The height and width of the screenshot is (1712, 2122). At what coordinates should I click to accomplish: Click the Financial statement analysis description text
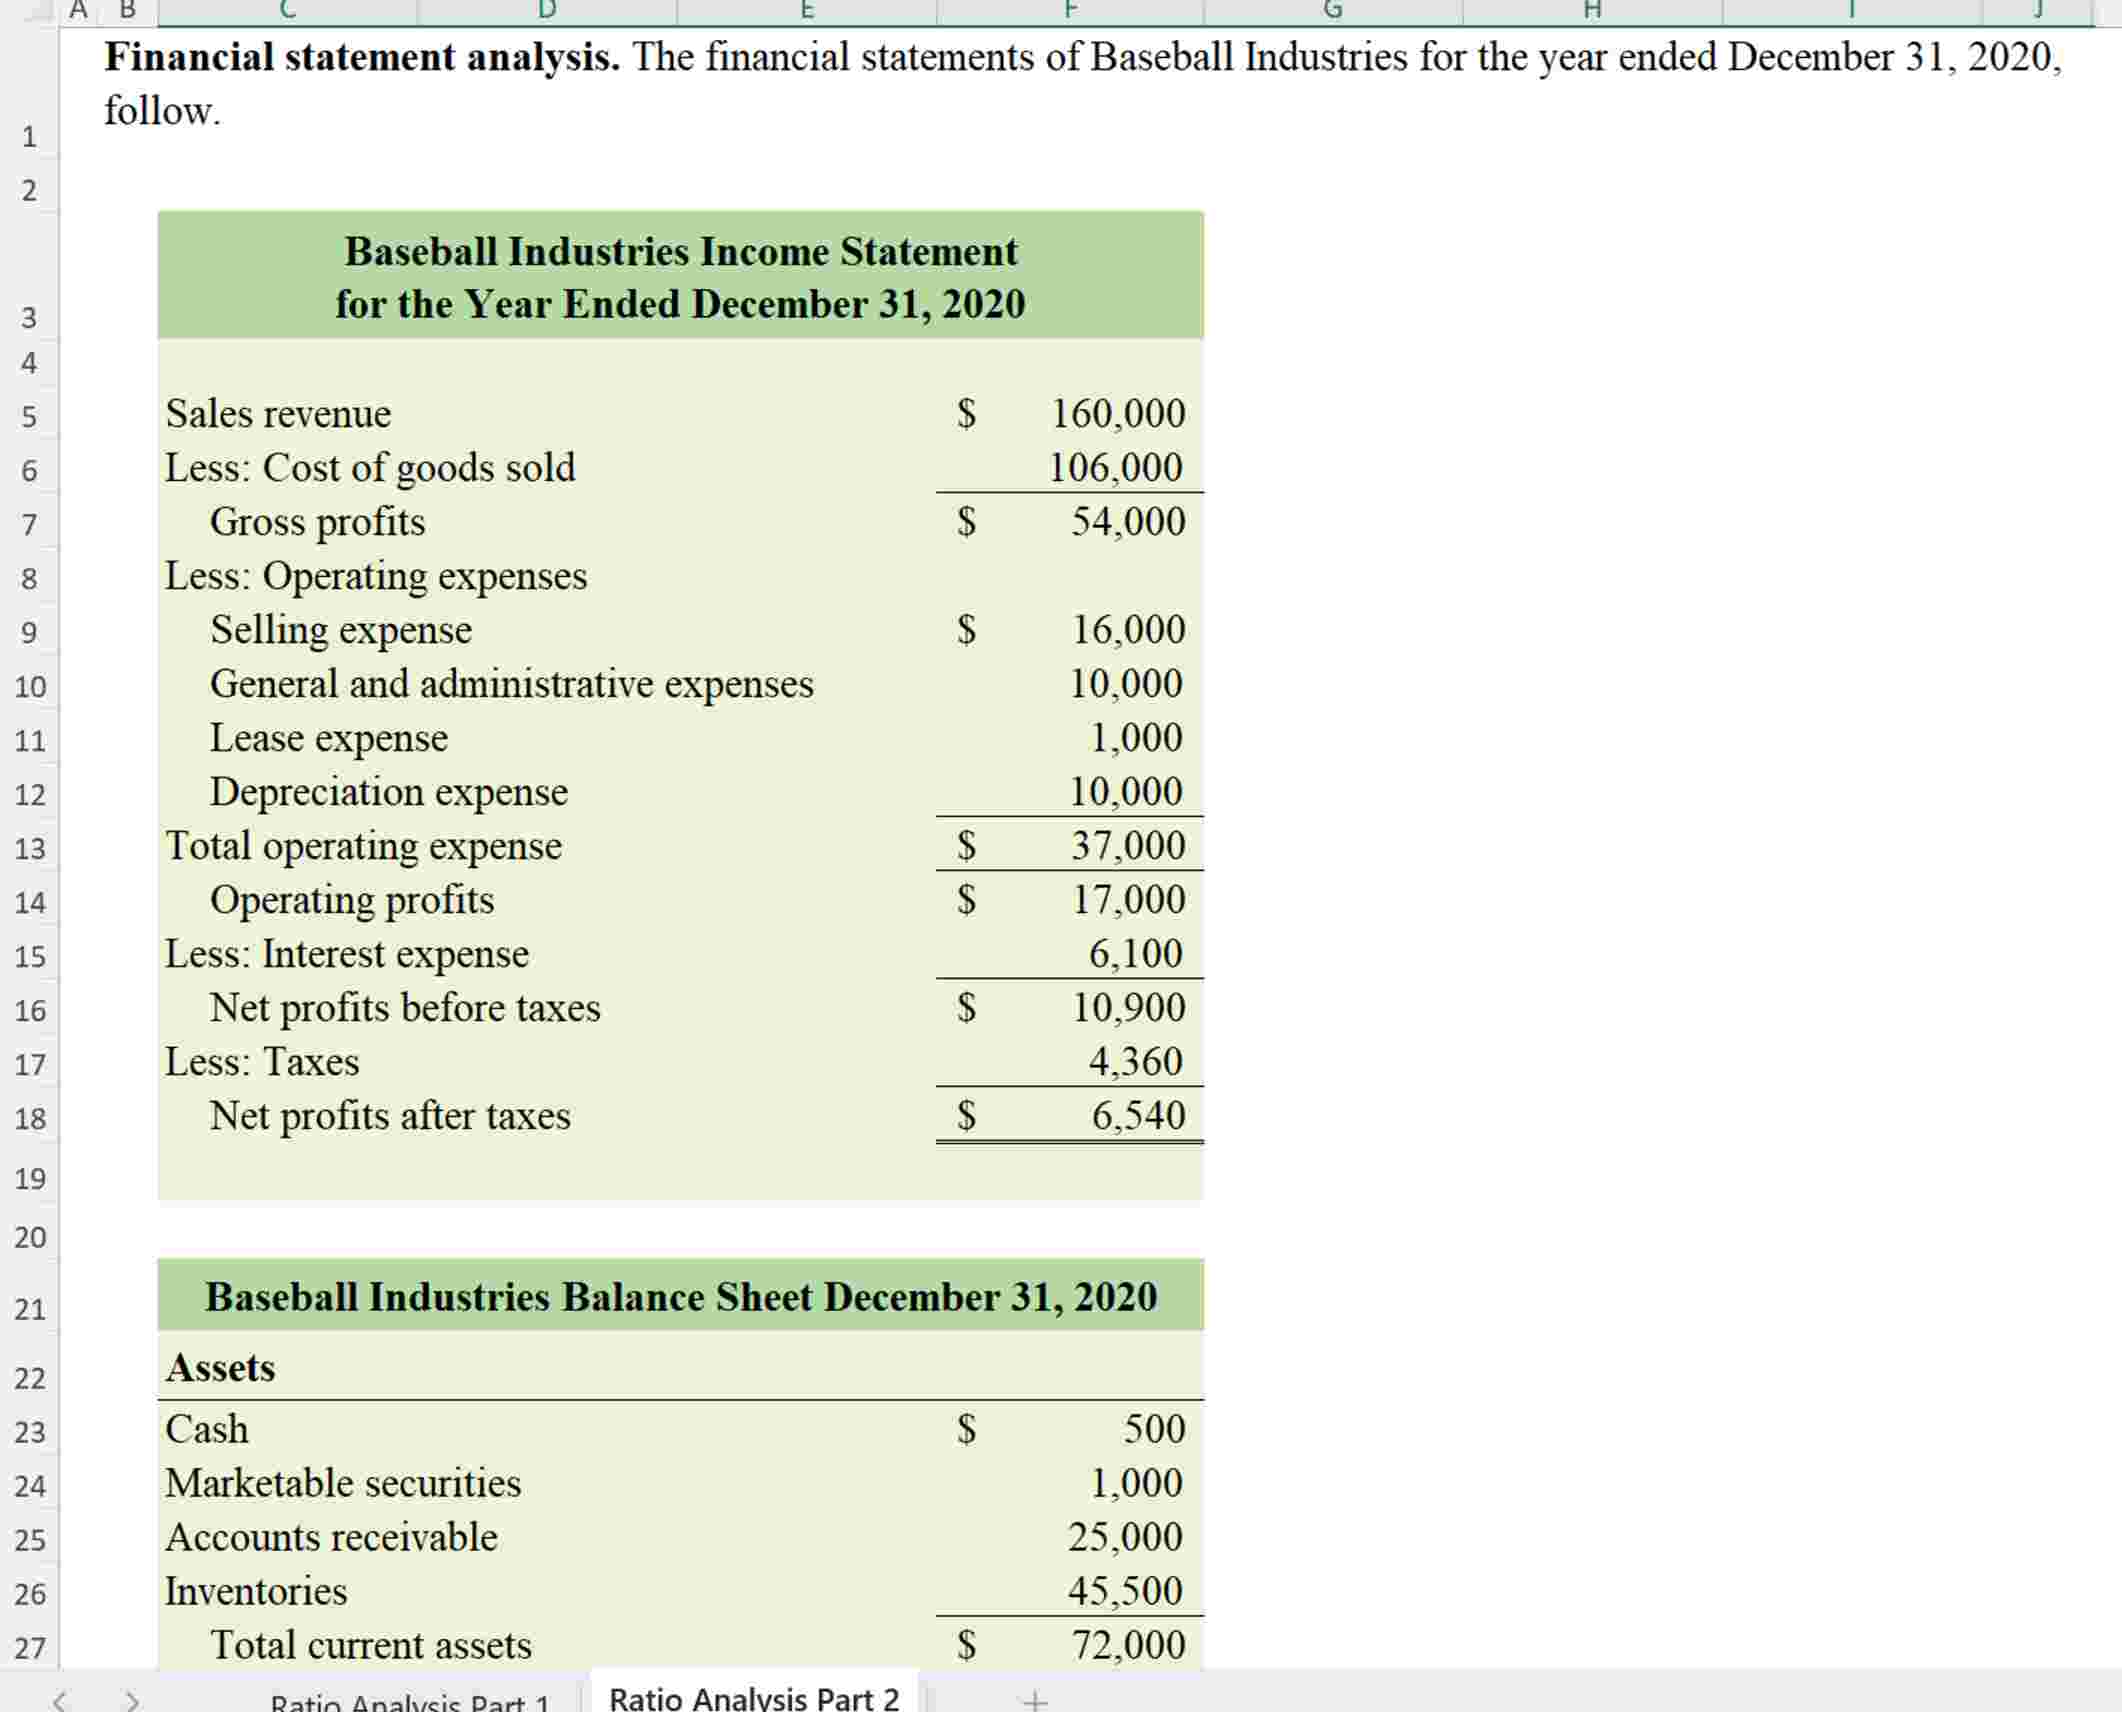tap(1083, 84)
